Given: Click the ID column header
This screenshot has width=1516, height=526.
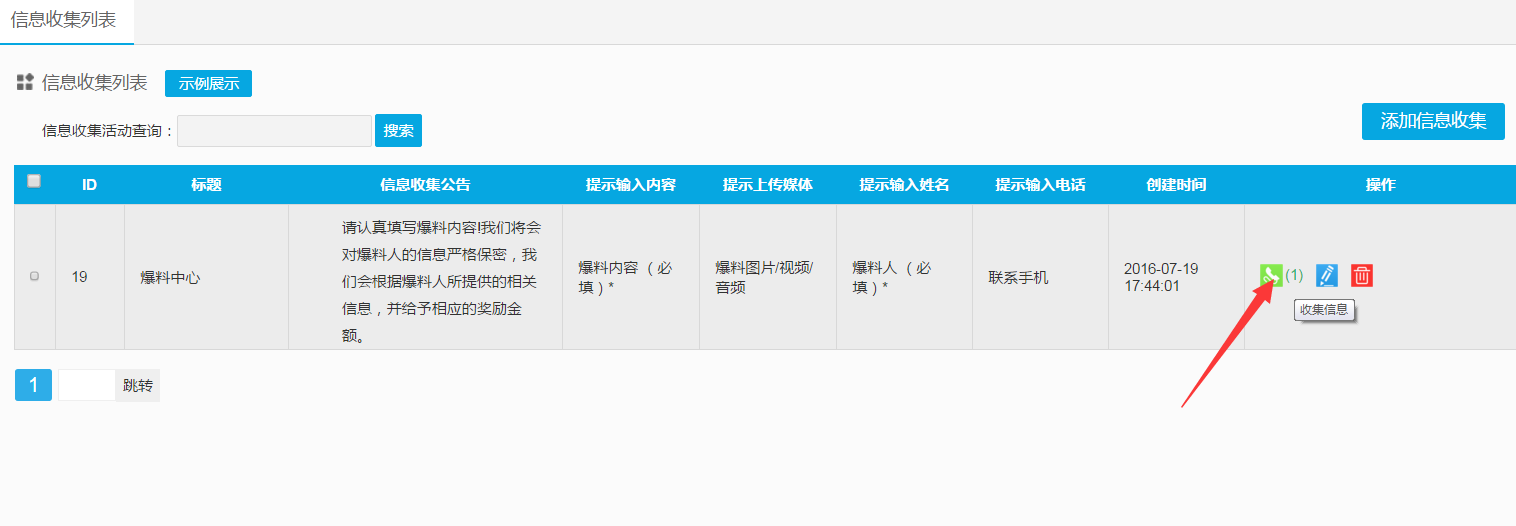Looking at the screenshot, I should click(89, 185).
